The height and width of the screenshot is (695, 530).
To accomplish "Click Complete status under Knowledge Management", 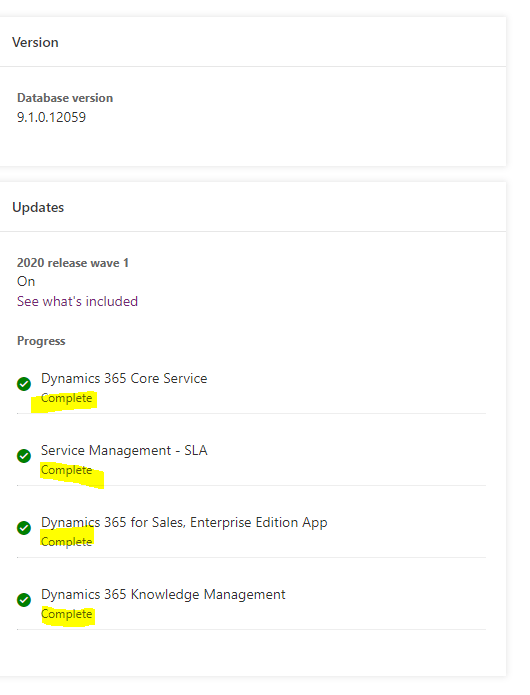I will point(66,614).
